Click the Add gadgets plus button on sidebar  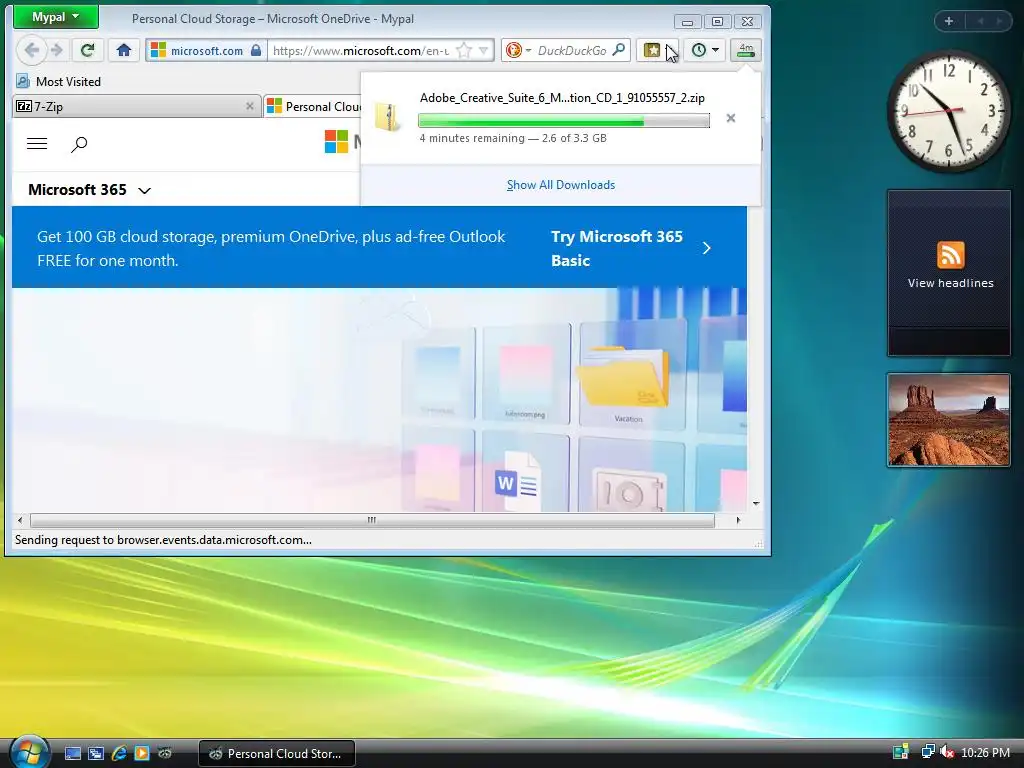949,22
